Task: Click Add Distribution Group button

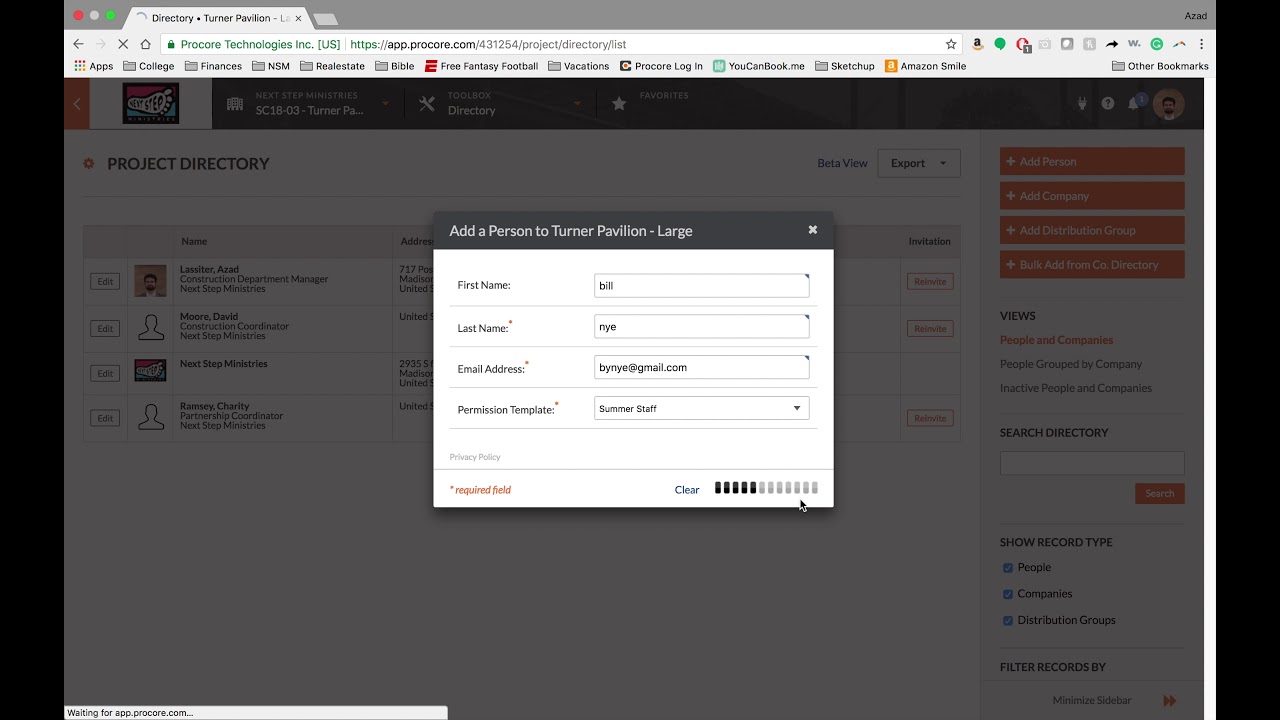Action: pyautogui.click(x=1092, y=230)
